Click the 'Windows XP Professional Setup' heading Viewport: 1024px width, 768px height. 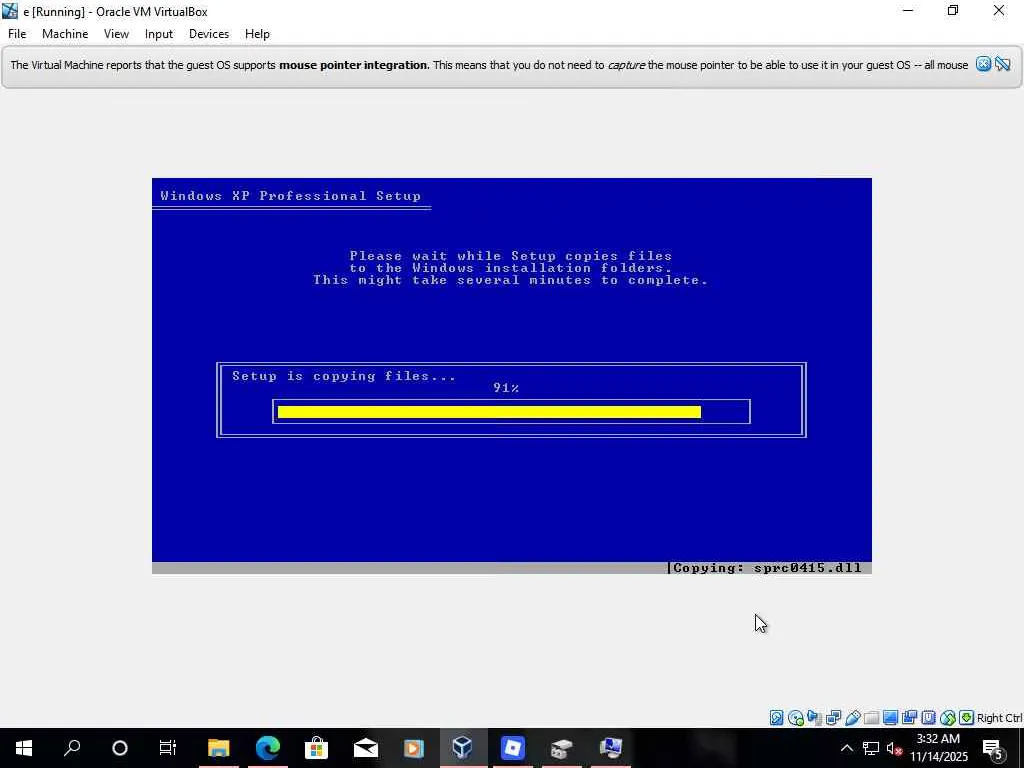[291, 196]
